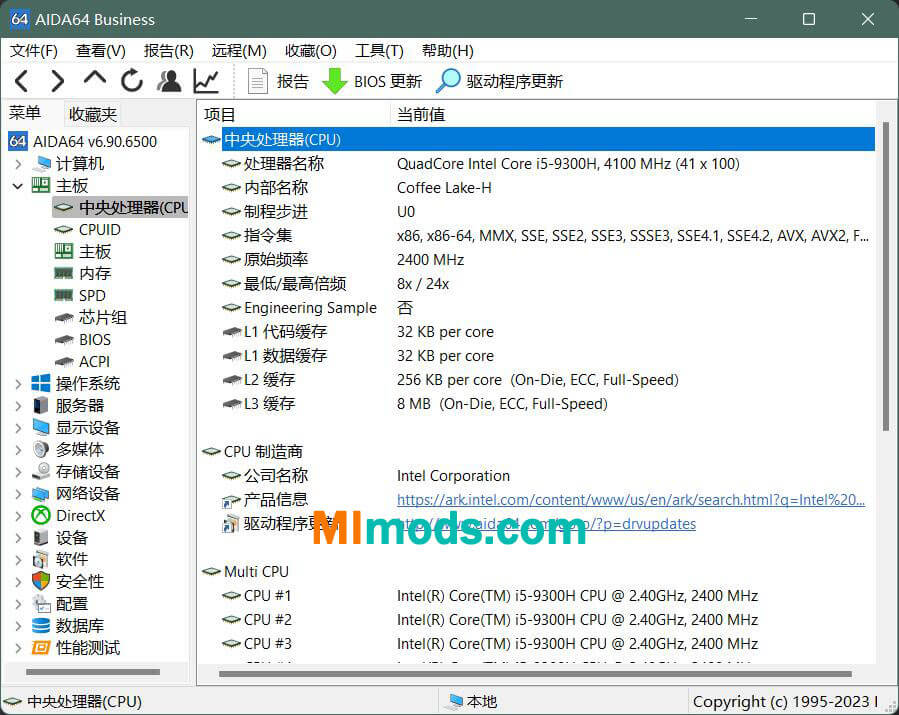Click the DirectX Xbox-style icon
This screenshot has height=715, width=899.
(x=41, y=515)
